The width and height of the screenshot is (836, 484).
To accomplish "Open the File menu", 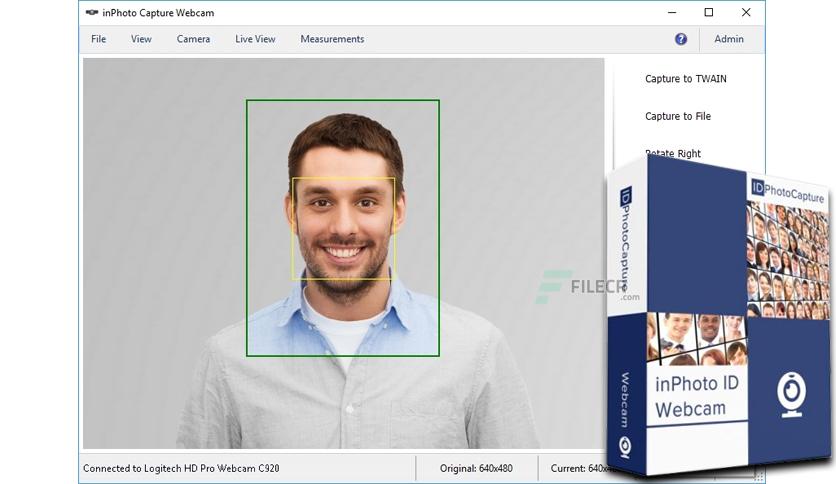I will tap(99, 39).
